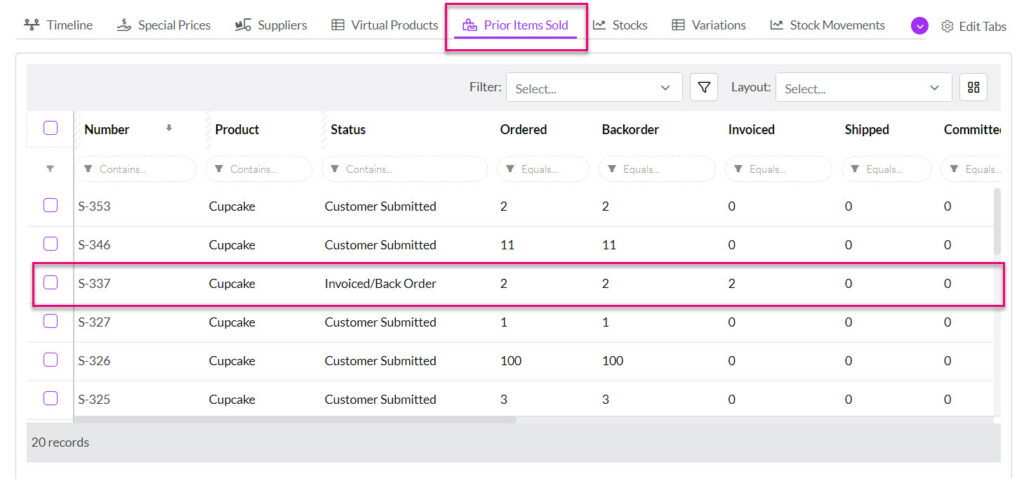Screen dimensions: 1024x479
Task: Click the horizontal scrollbar below the table
Action: pyautogui.click(x=295, y=420)
